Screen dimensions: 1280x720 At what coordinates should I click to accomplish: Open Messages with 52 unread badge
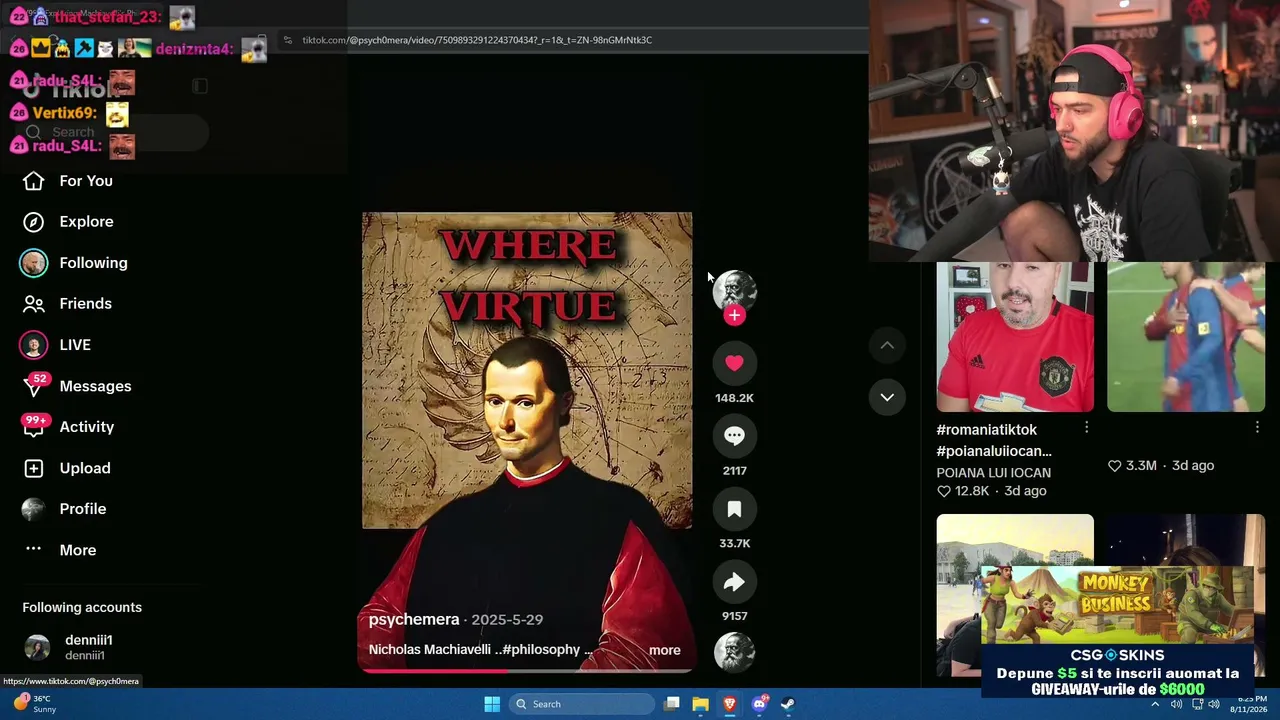coord(77,386)
